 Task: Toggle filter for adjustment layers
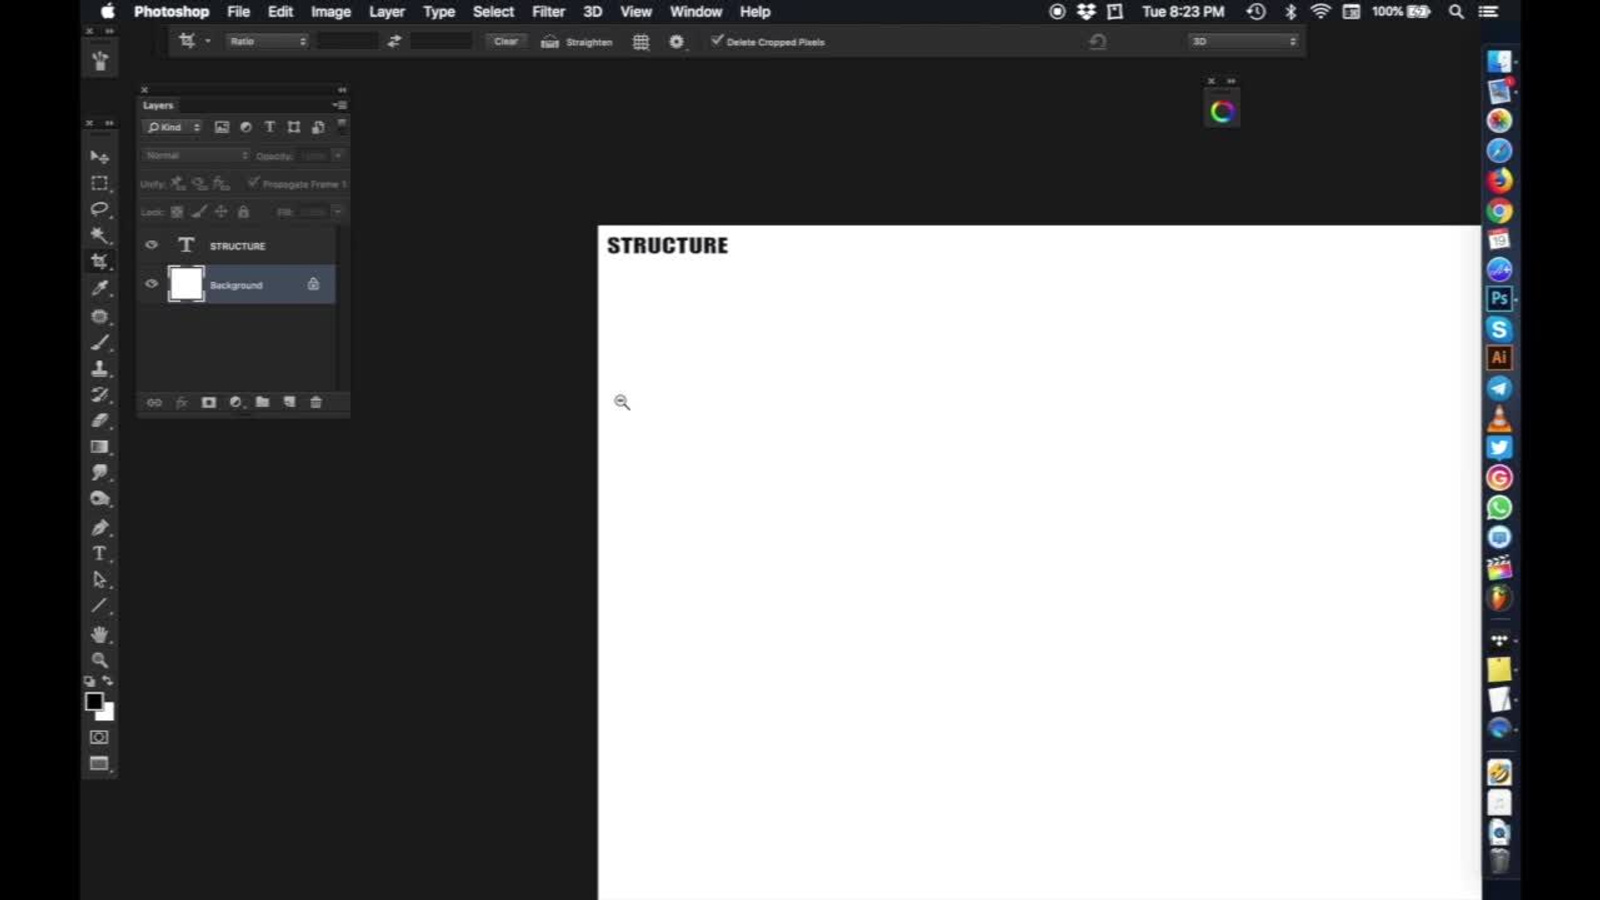(246, 127)
